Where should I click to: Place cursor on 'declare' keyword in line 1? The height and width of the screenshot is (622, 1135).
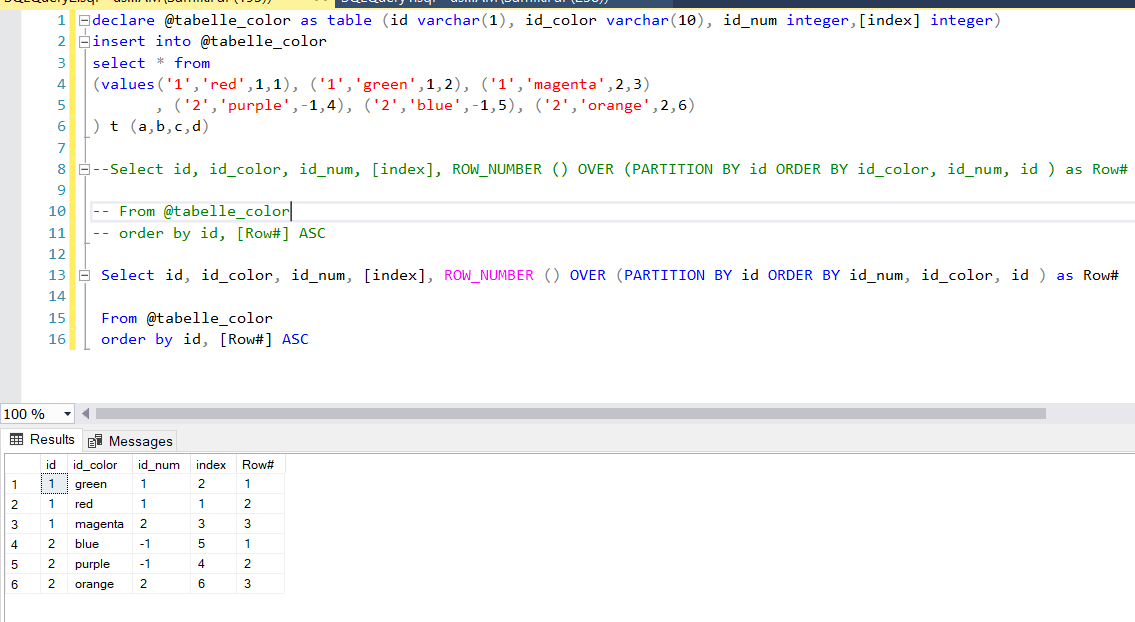click(x=123, y=20)
